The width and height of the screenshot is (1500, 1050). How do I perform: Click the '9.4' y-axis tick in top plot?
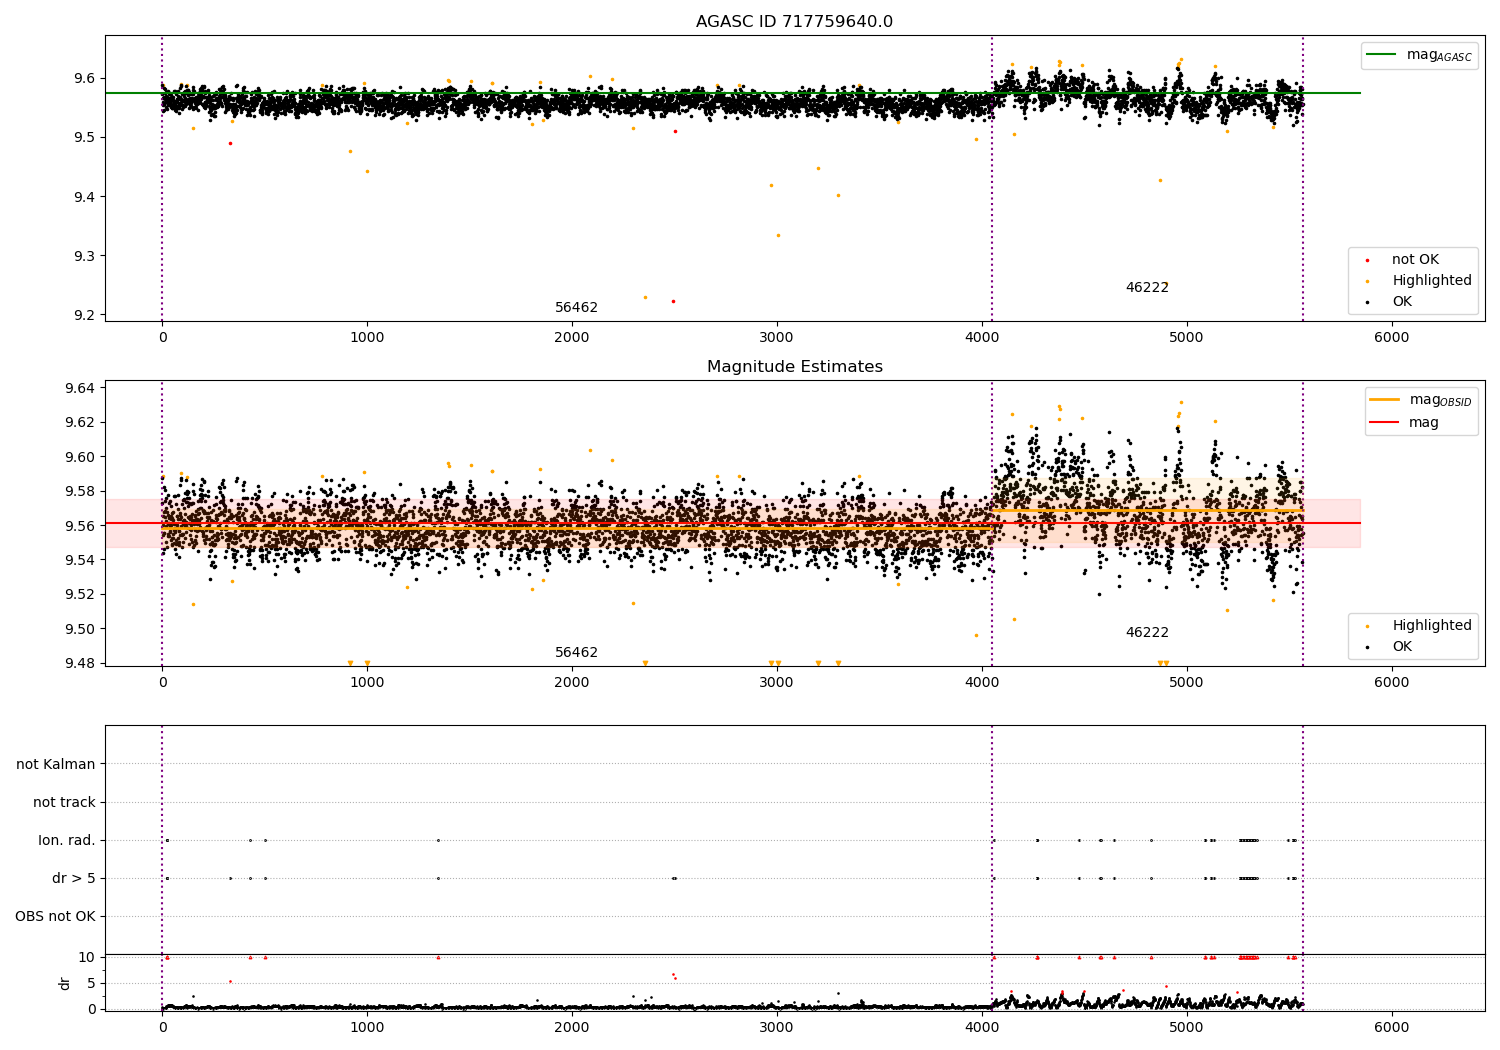click(x=84, y=197)
